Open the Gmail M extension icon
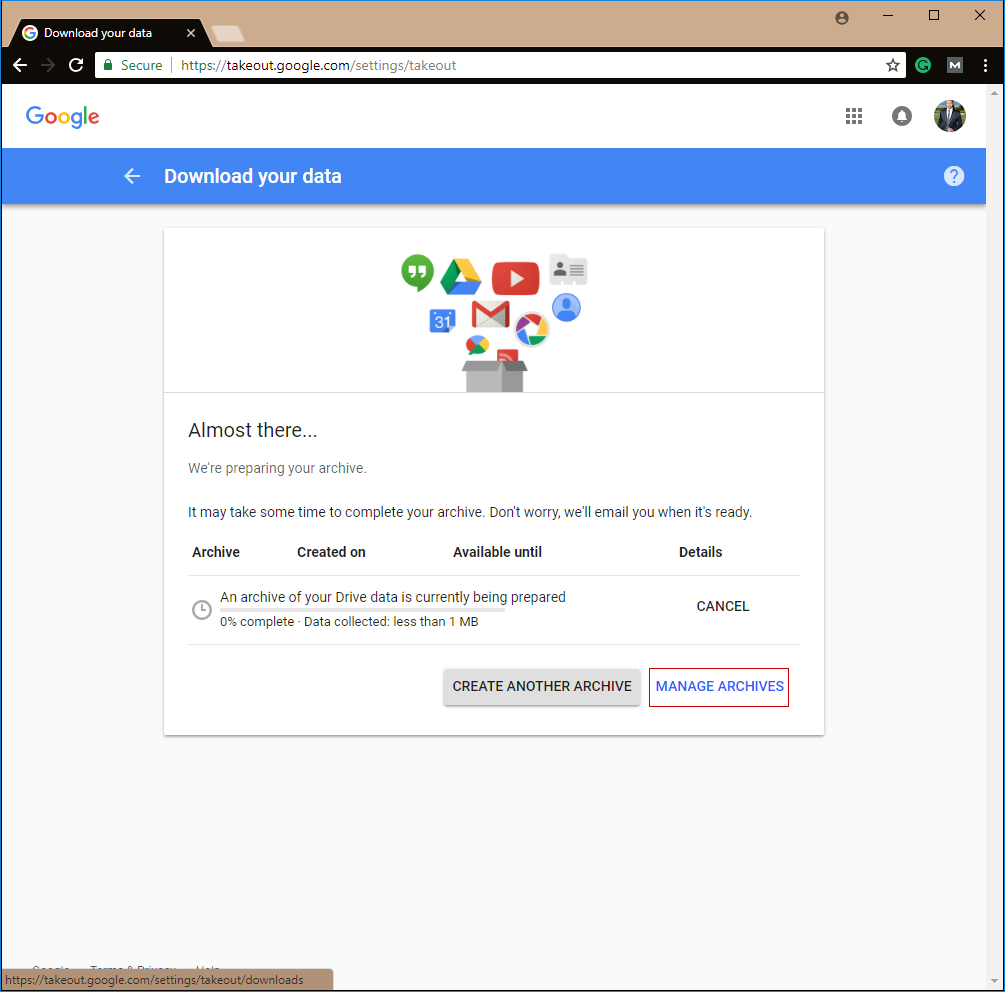1005x992 pixels. click(954, 65)
